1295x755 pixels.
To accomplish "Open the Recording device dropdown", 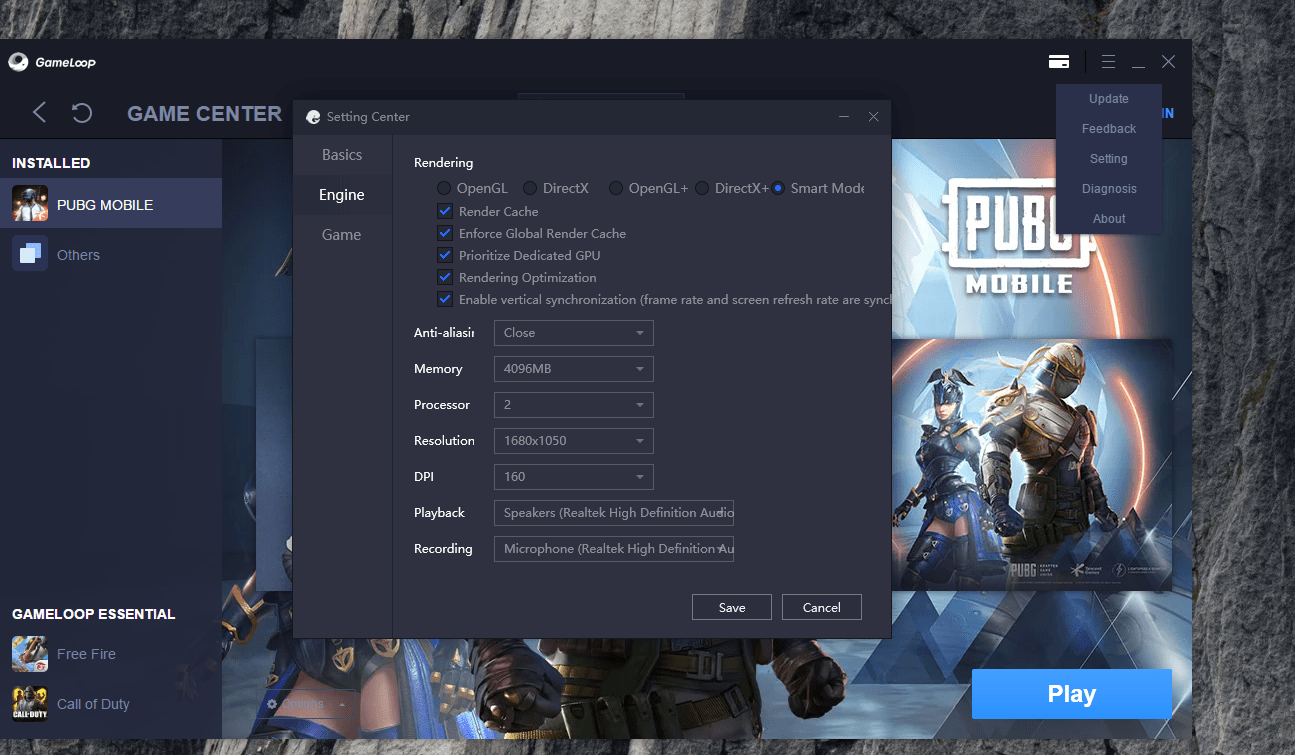I will 614,549.
